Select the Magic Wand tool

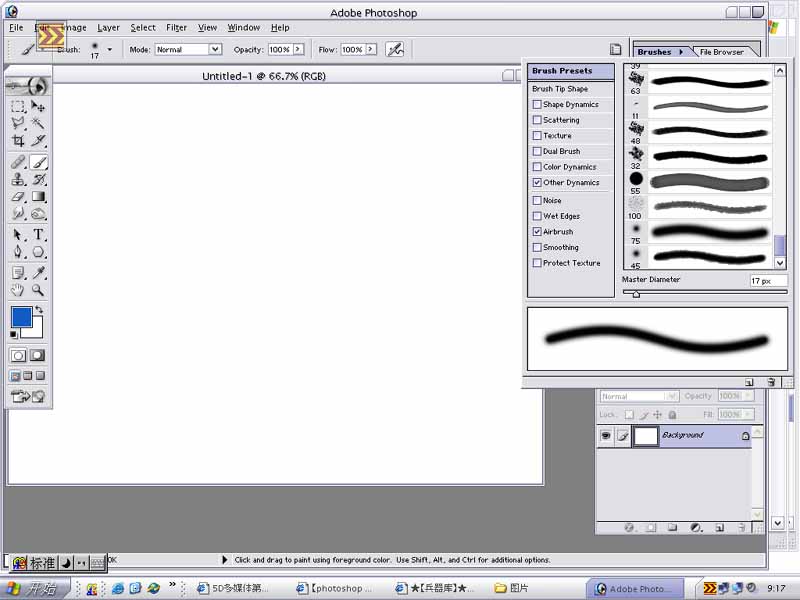tap(38, 123)
